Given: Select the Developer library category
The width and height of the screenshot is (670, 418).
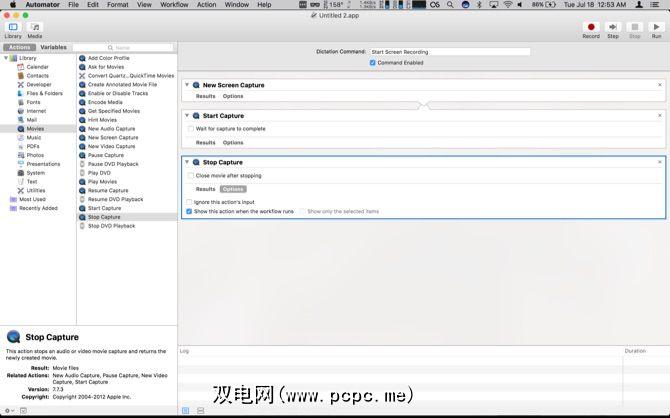Looking at the screenshot, I should [39, 85].
